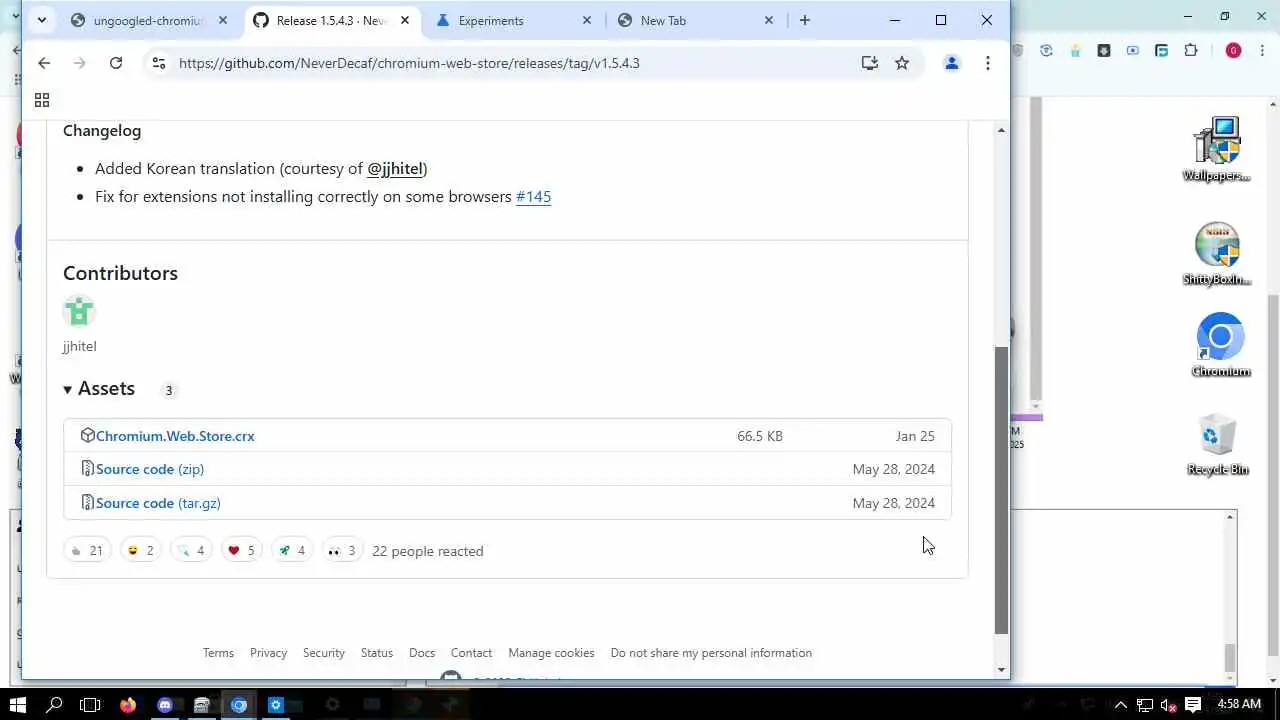Toggle the heart reaction (5)
This screenshot has height=720, width=1280.
point(241,551)
